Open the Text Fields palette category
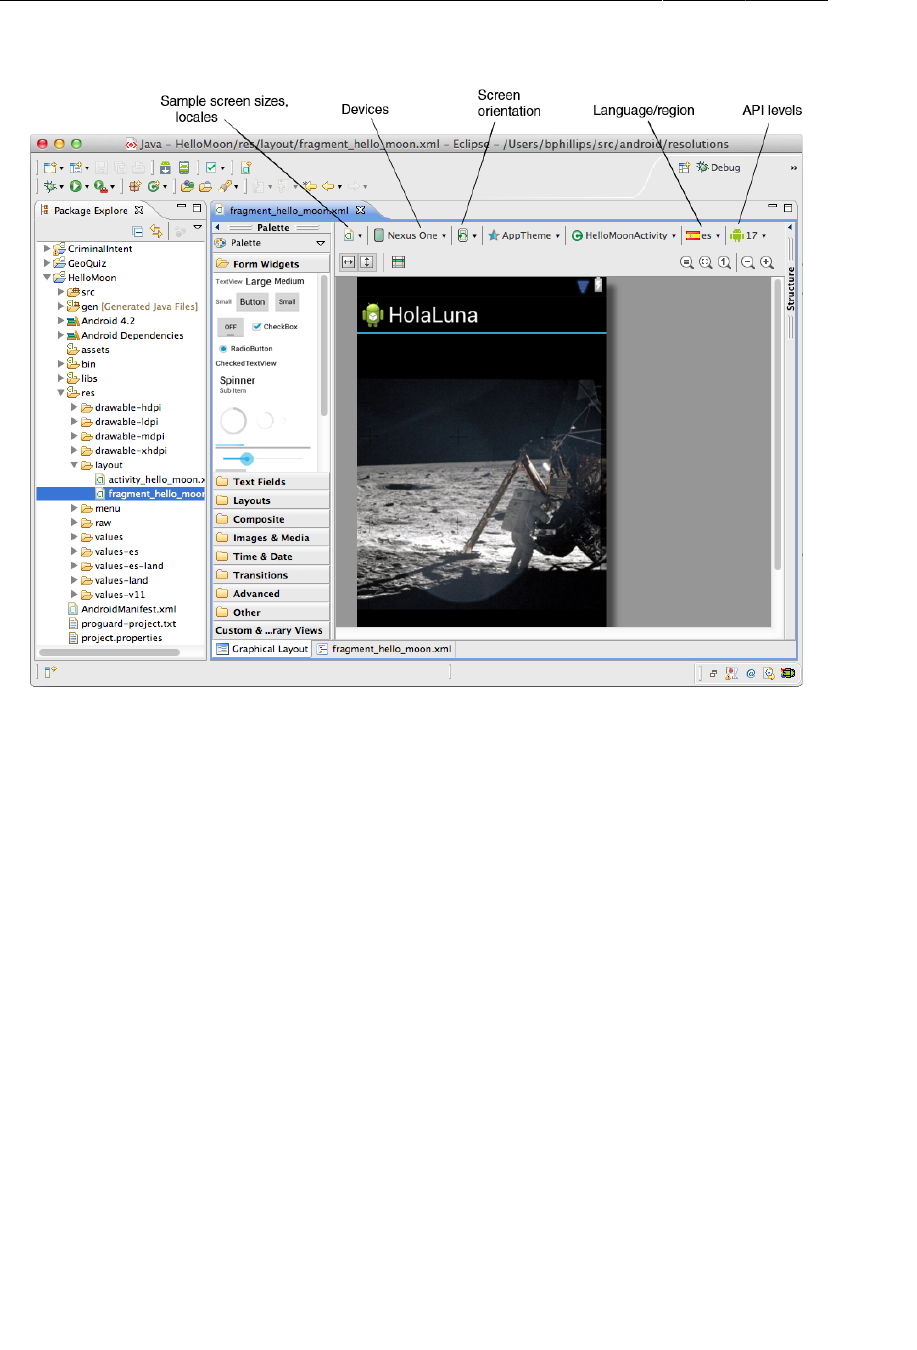This screenshot has width=917, height=1350. tap(271, 482)
